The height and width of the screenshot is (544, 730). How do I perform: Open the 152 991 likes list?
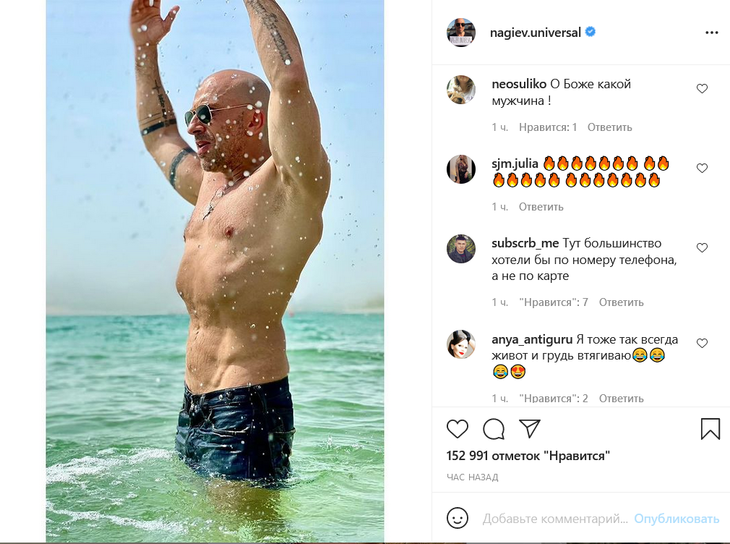528,456
